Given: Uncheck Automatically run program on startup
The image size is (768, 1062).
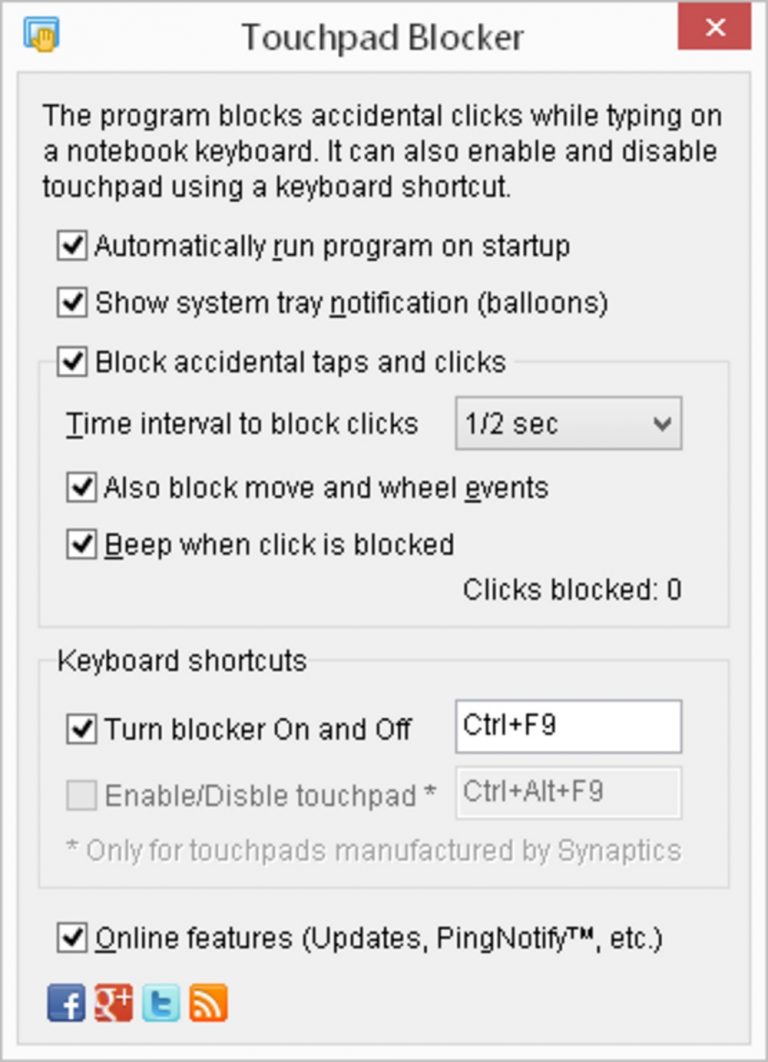Looking at the screenshot, I should (x=72, y=246).
